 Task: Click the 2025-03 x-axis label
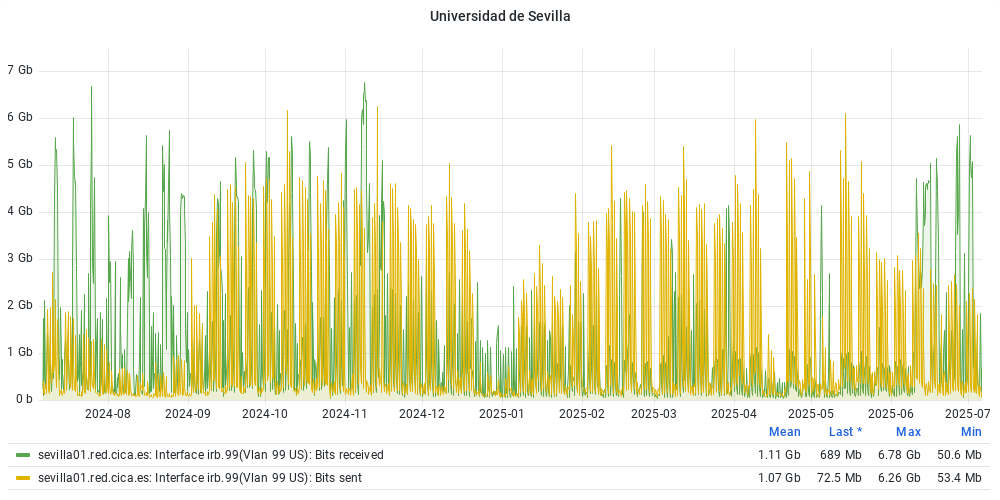pyautogui.click(x=654, y=413)
